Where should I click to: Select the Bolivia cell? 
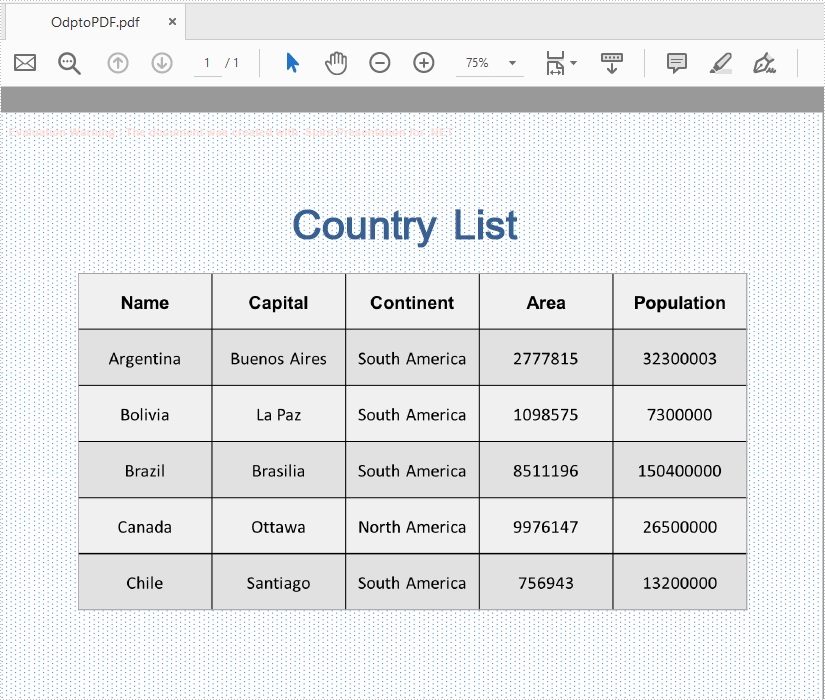145,415
